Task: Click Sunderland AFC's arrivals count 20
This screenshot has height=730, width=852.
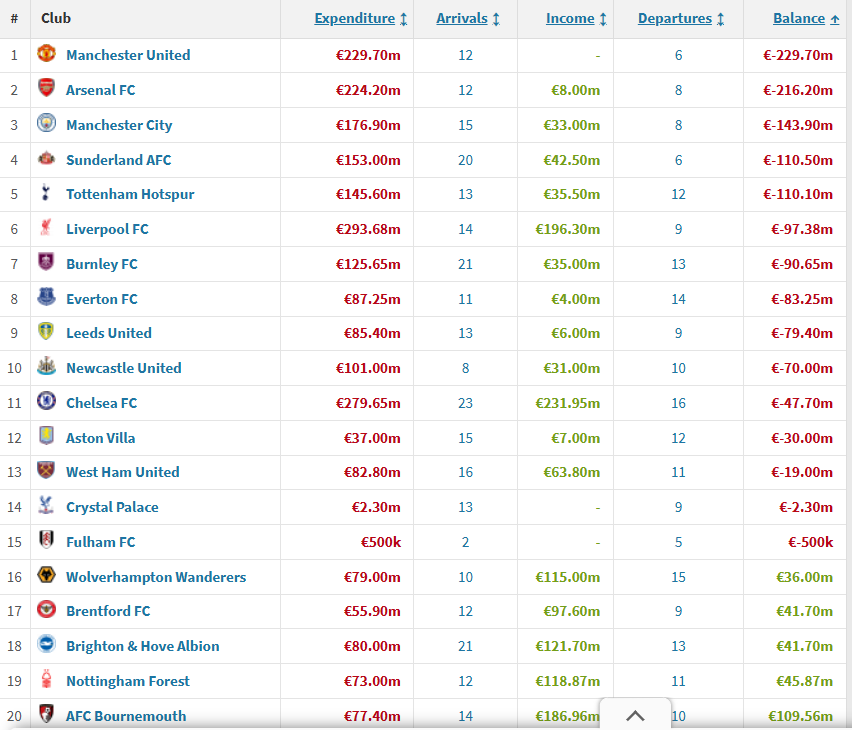Action: coord(465,160)
